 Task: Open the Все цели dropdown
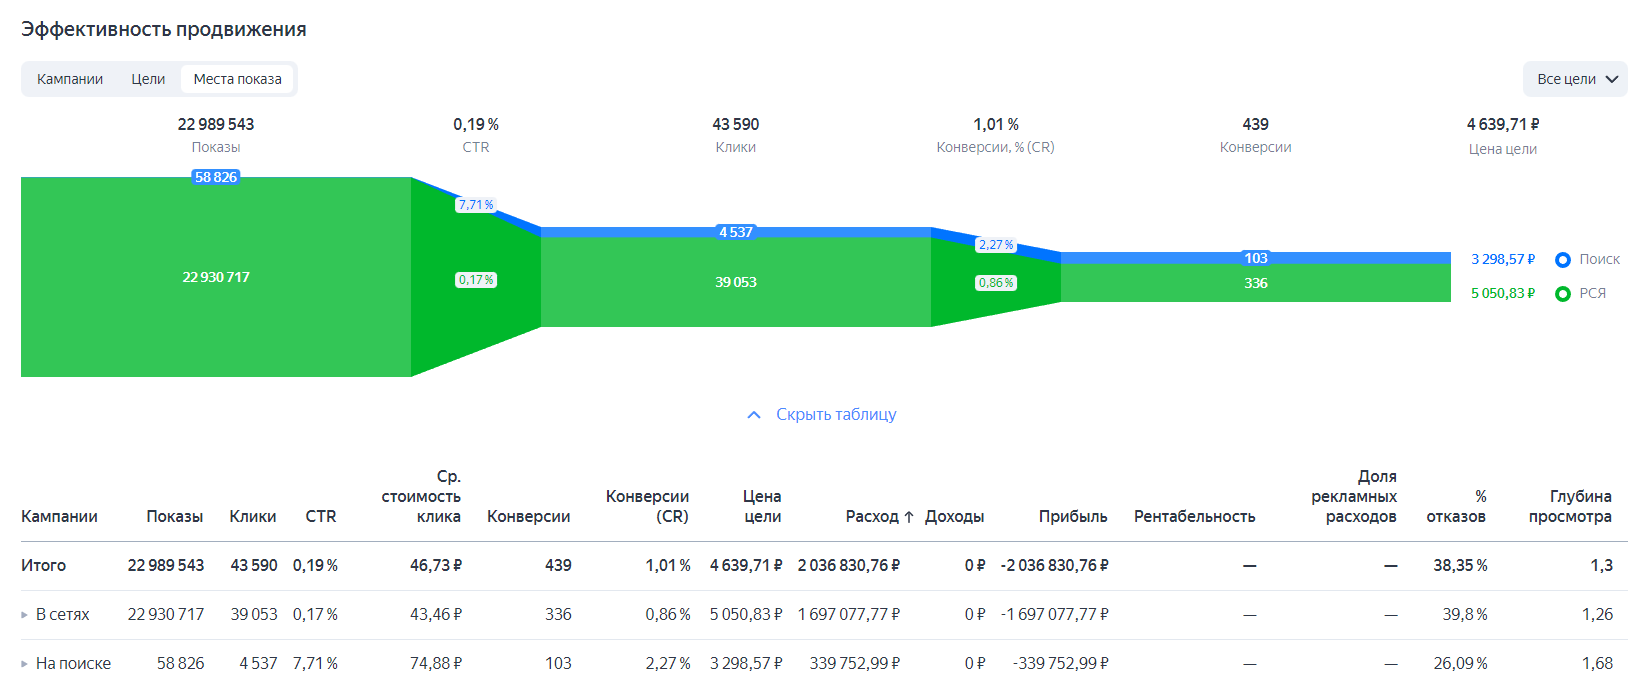pos(1575,79)
